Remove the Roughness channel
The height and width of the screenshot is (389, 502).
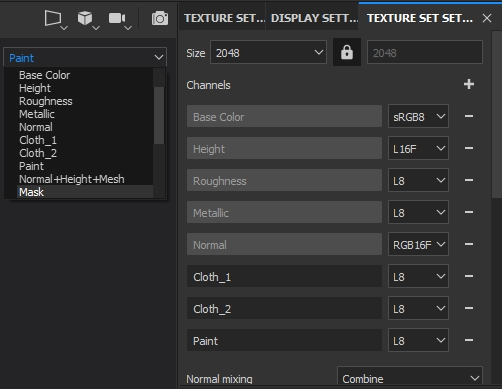point(469,180)
